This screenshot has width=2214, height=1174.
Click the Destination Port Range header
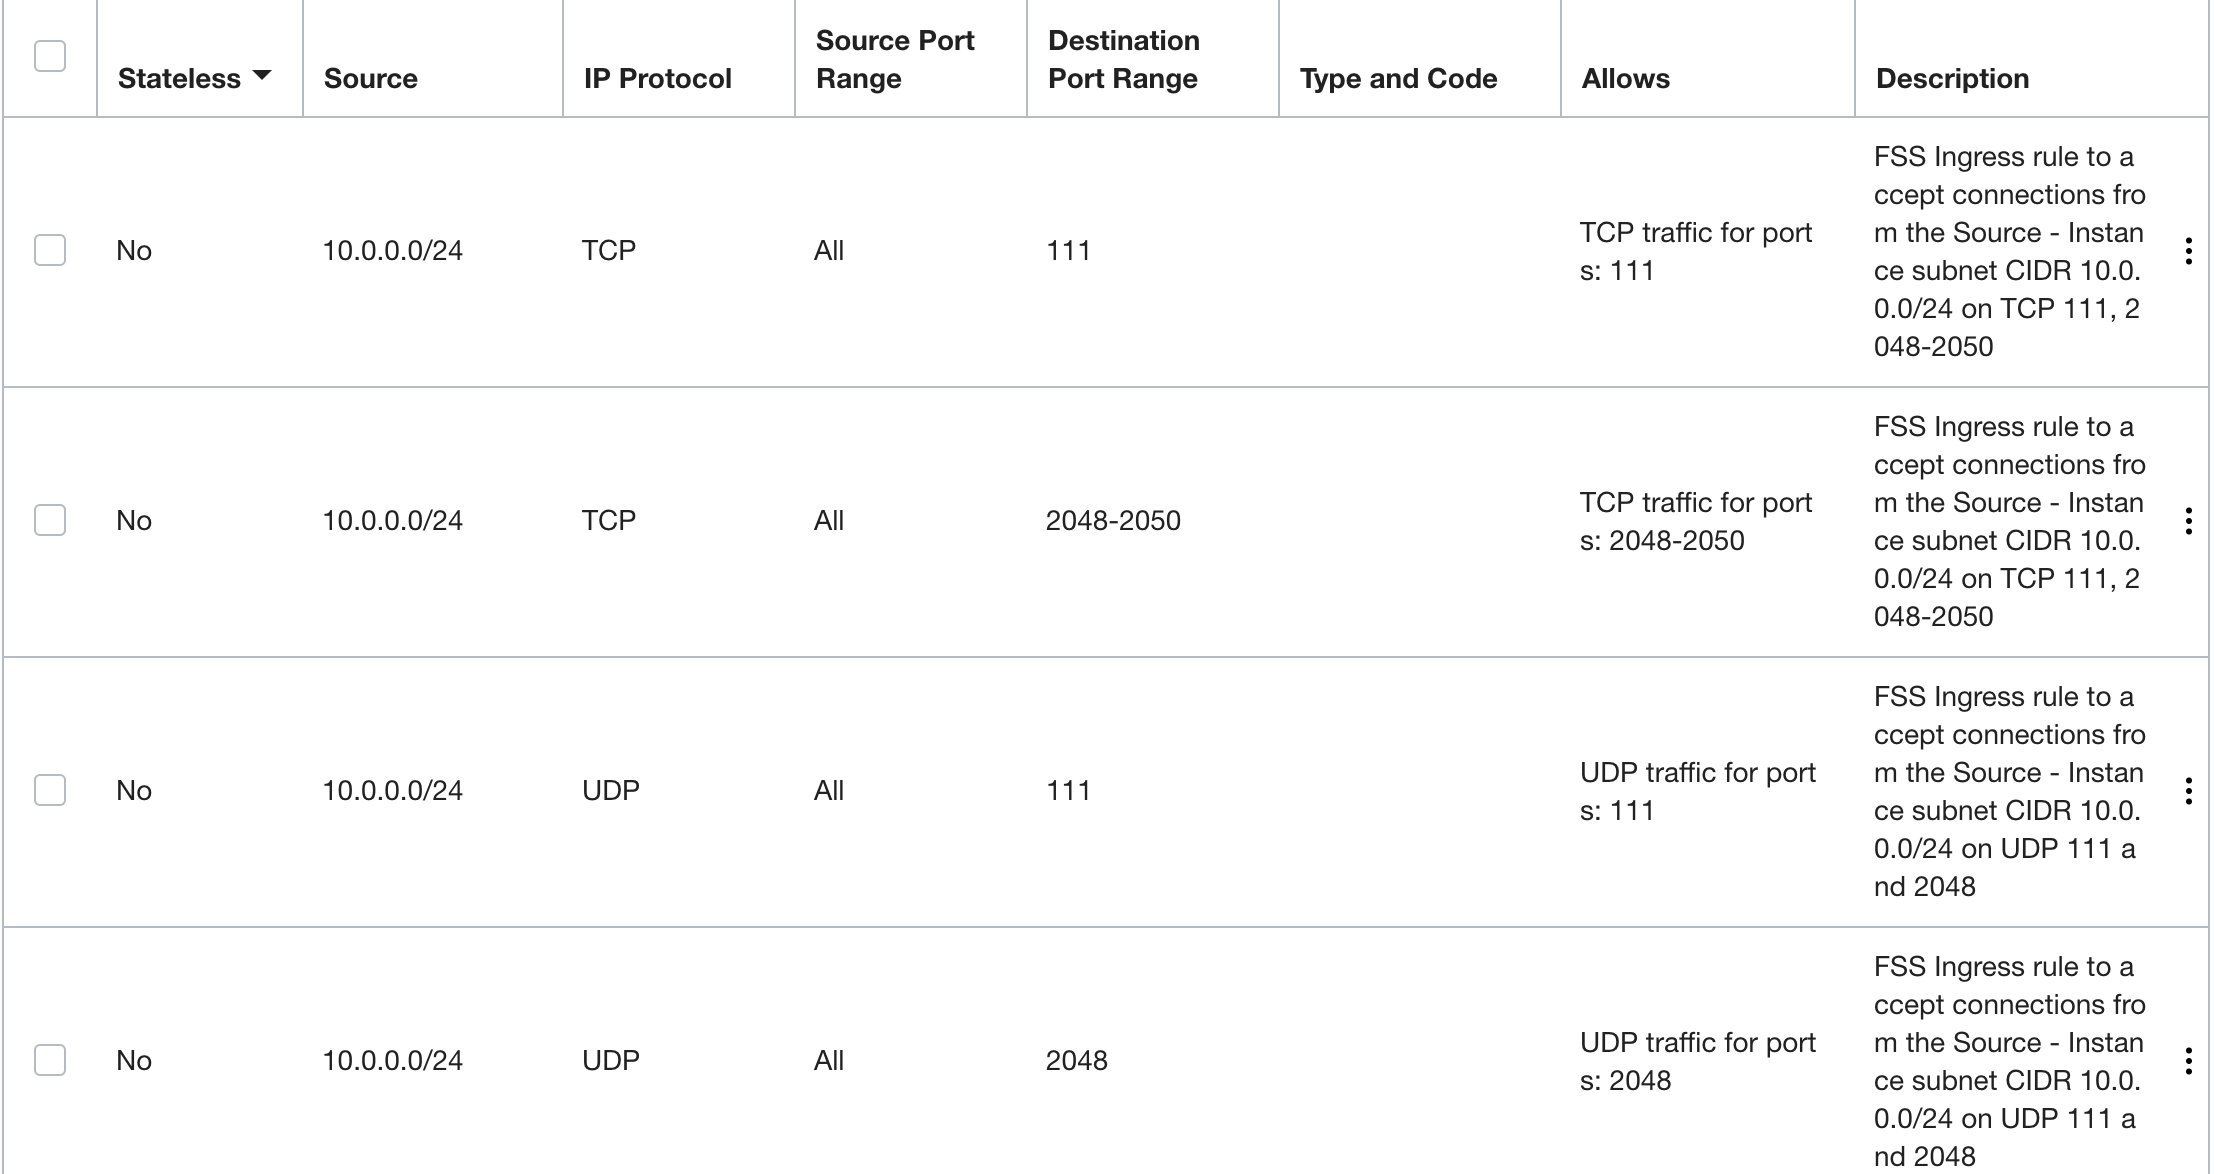[1123, 58]
